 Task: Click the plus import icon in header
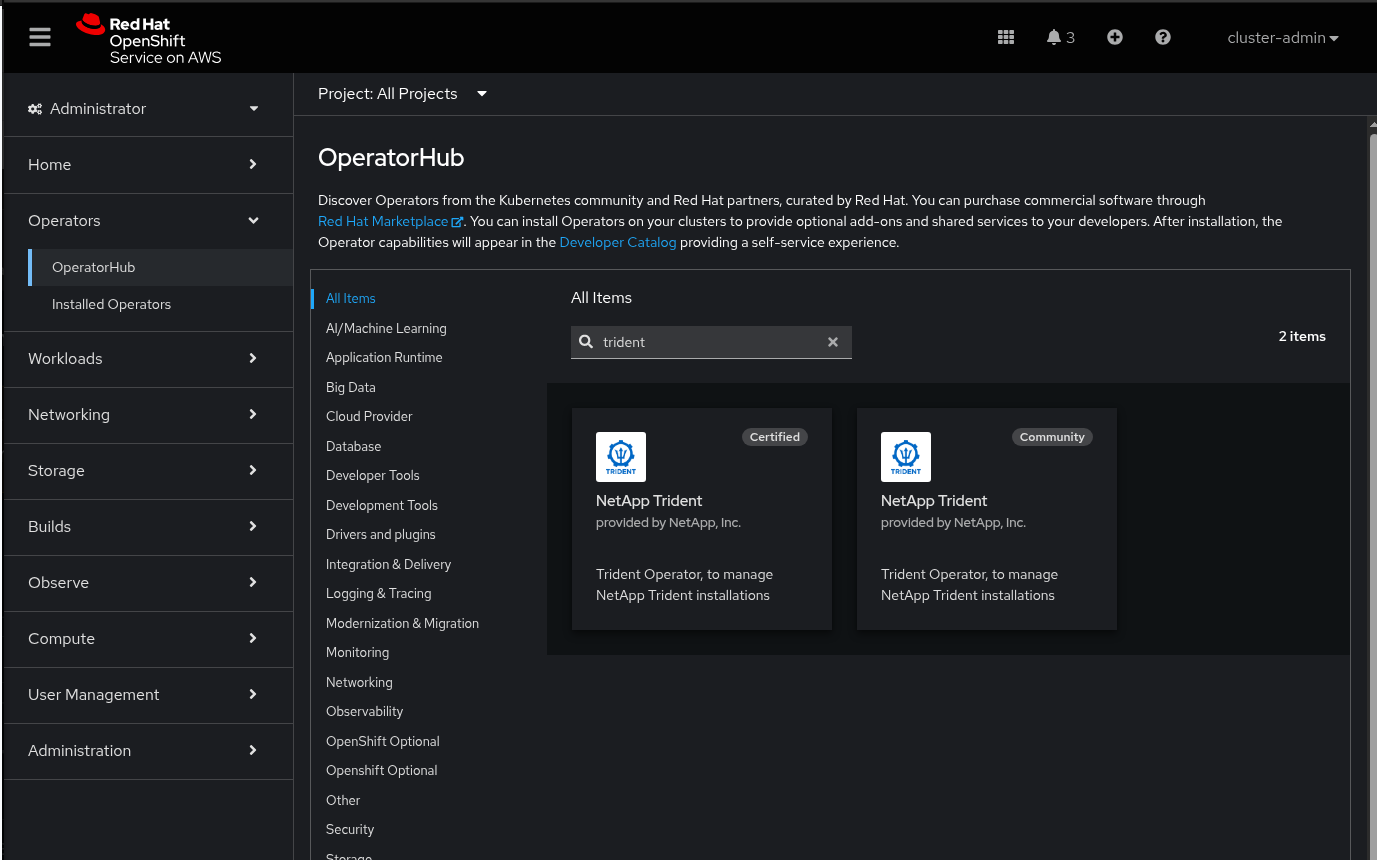1115,37
